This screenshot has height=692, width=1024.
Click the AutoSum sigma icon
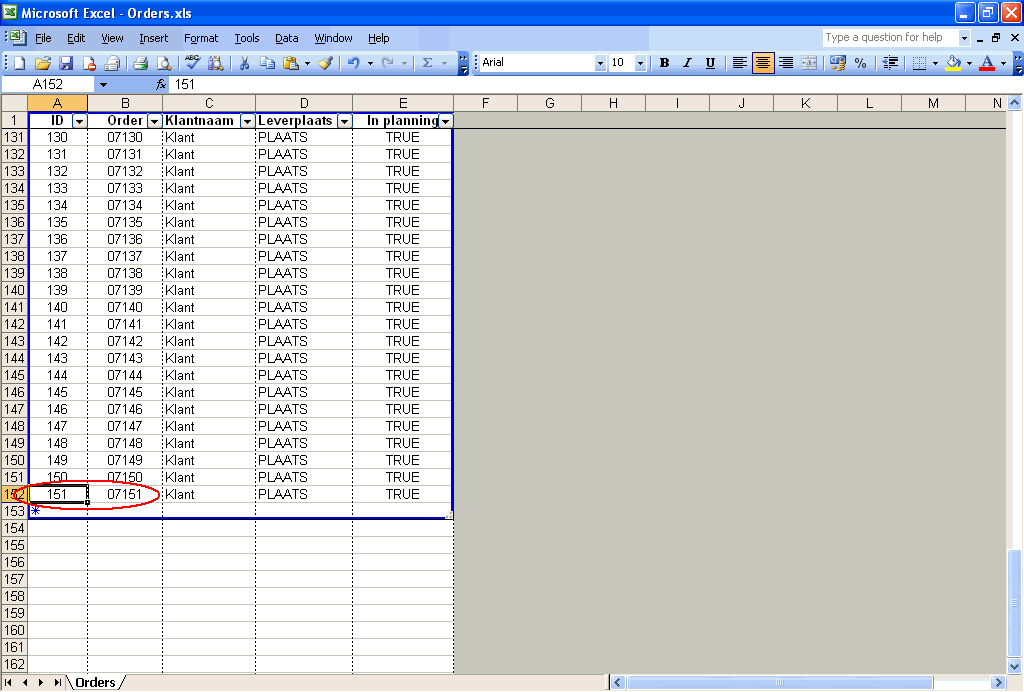(428, 63)
